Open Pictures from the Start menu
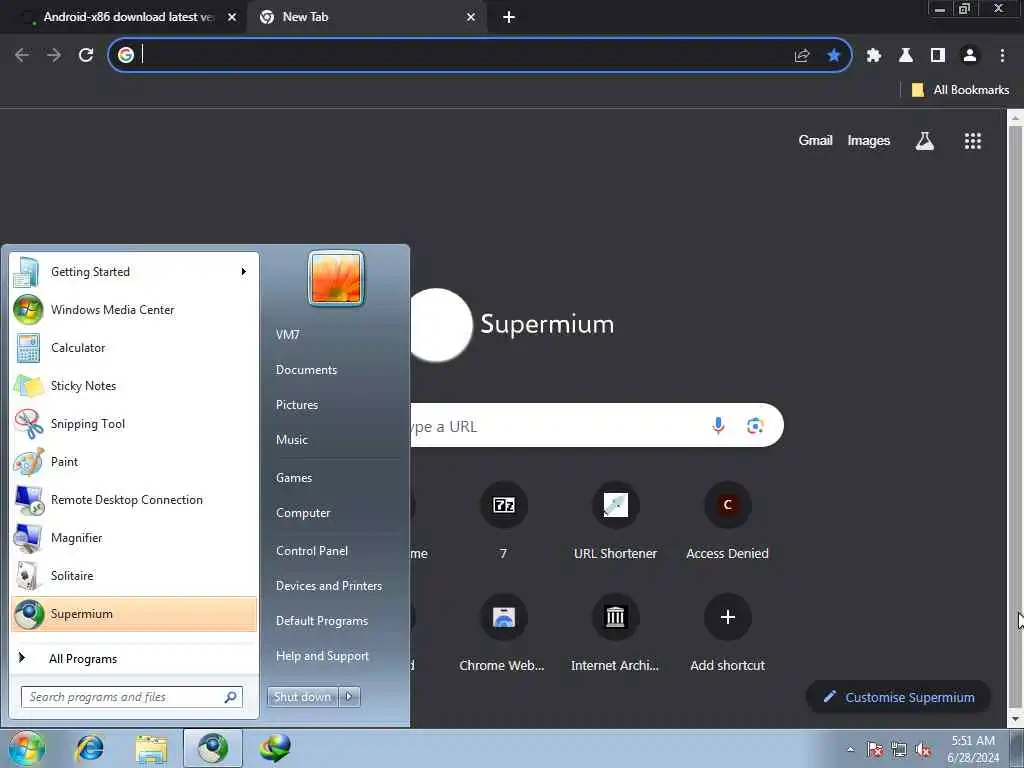The height and width of the screenshot is (768, 1024). [296, 405]
